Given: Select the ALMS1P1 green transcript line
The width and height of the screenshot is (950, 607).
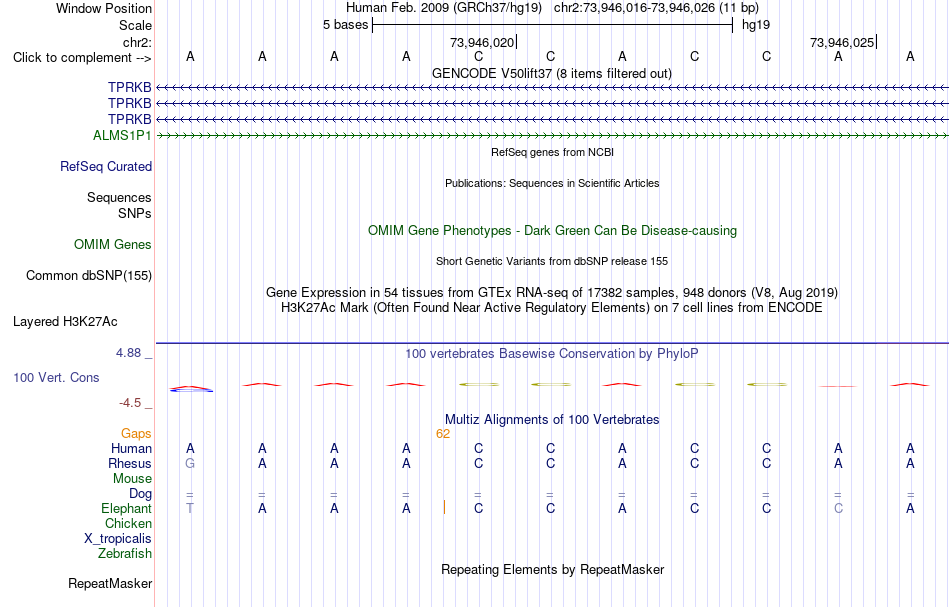Looking at the screenshot, I should point(553,136).
